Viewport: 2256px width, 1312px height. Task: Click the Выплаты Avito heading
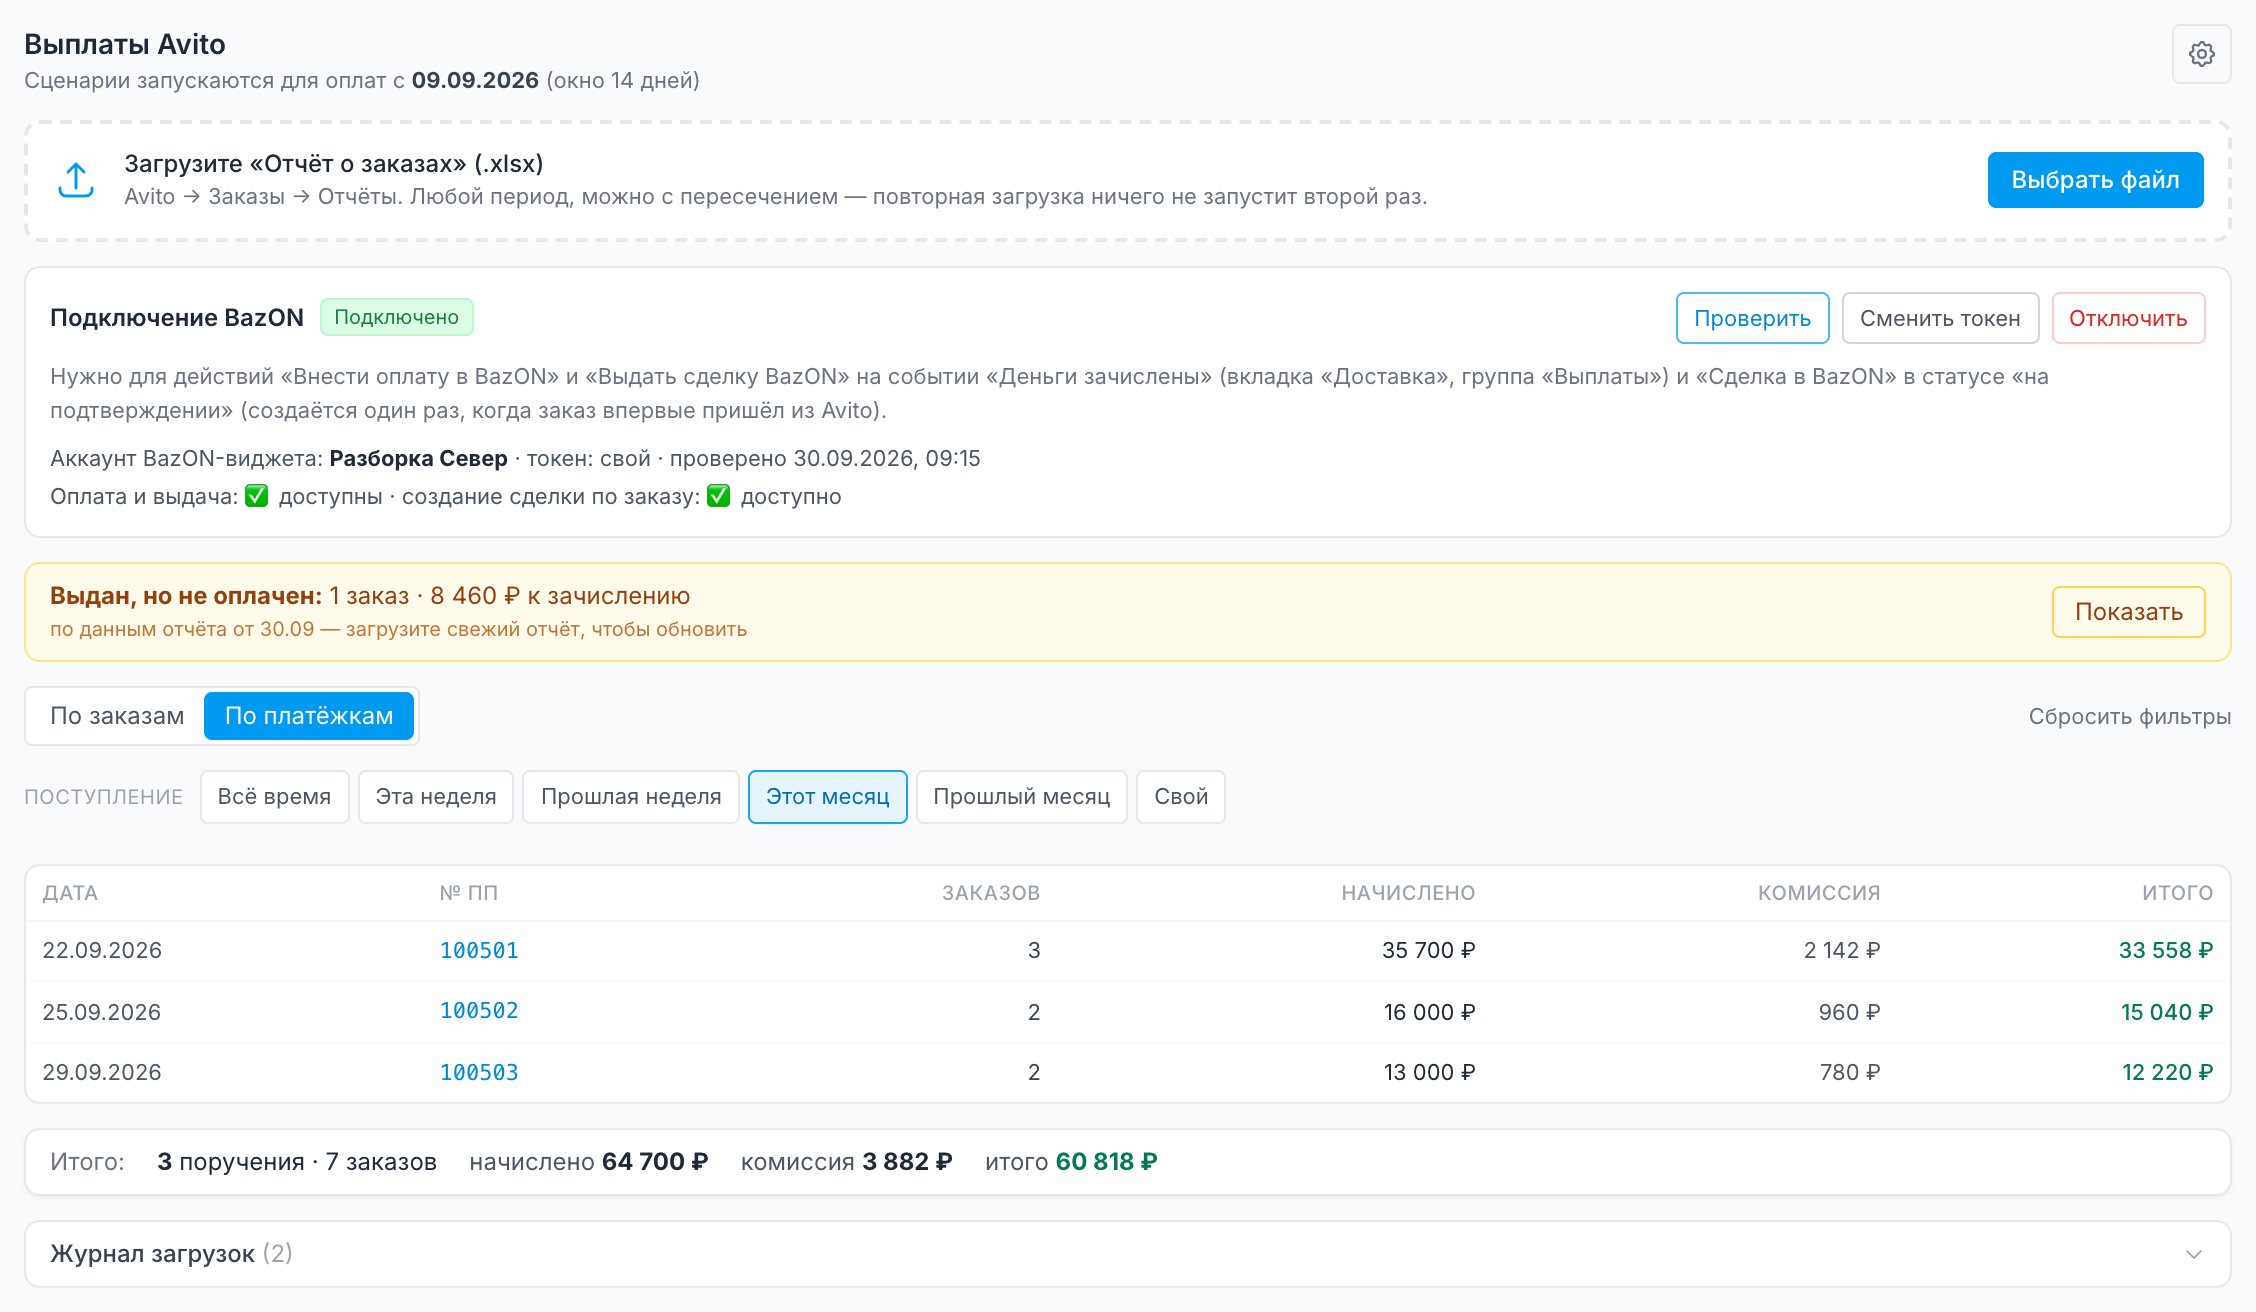click(x=125, y=44)
